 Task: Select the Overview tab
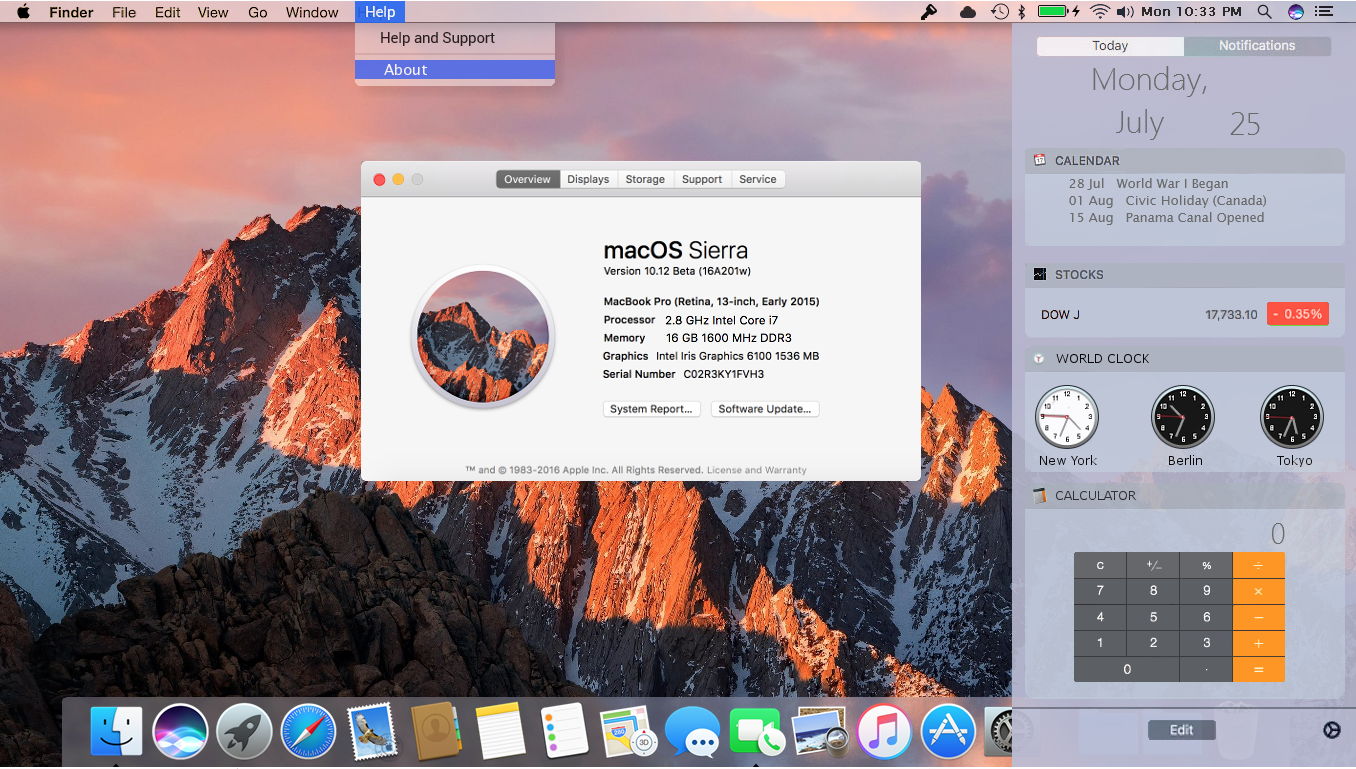pos(527,179)
